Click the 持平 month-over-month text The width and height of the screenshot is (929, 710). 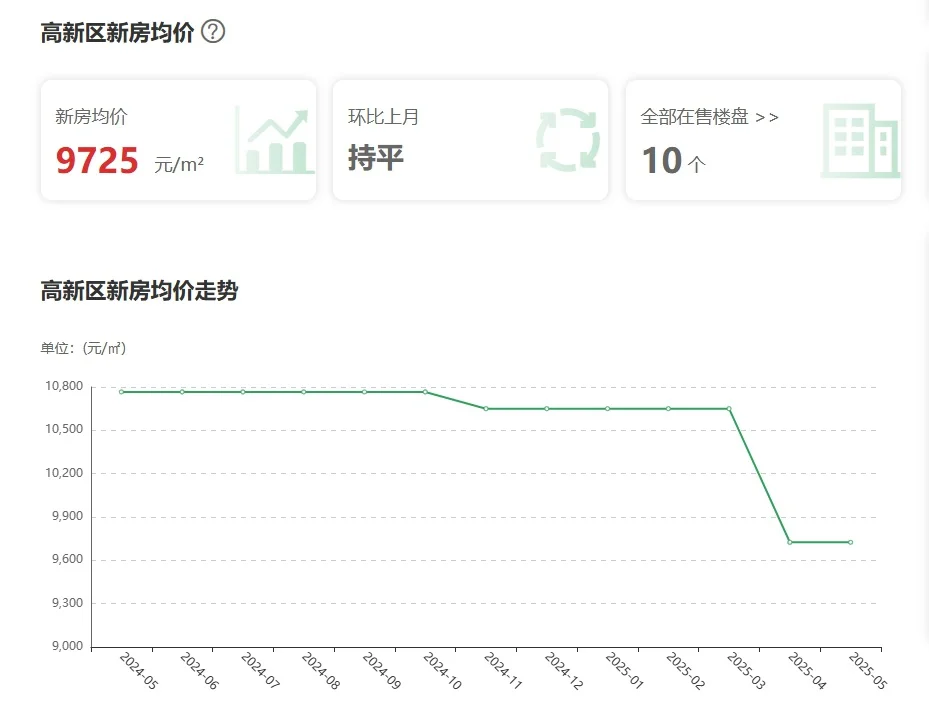point(376,158)
